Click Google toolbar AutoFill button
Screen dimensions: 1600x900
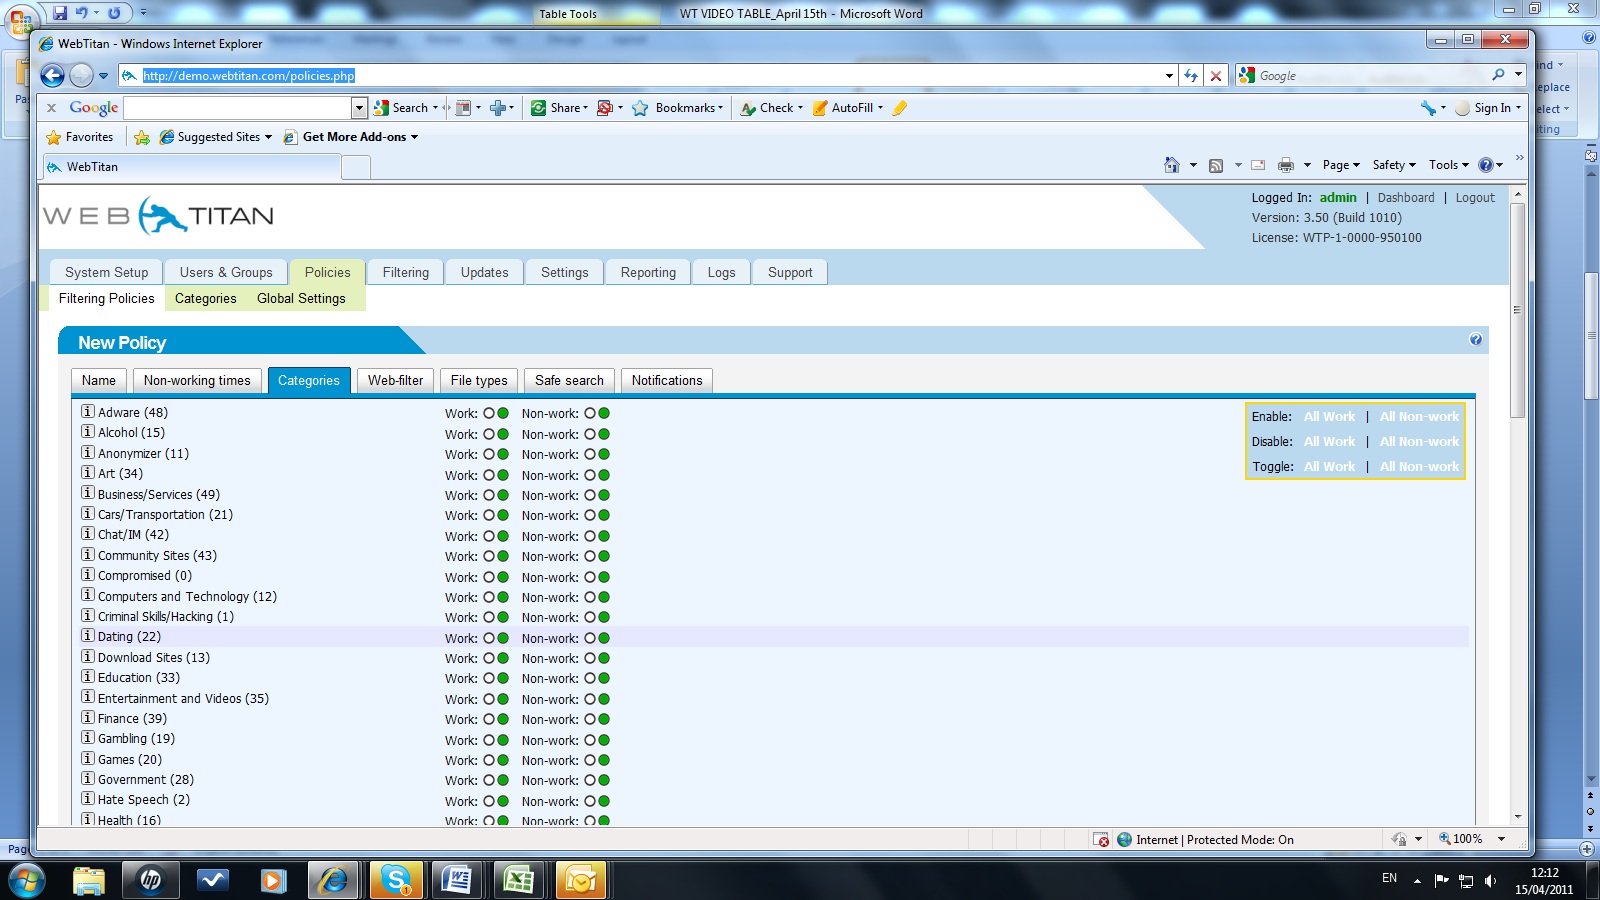[x=848, y=108]
